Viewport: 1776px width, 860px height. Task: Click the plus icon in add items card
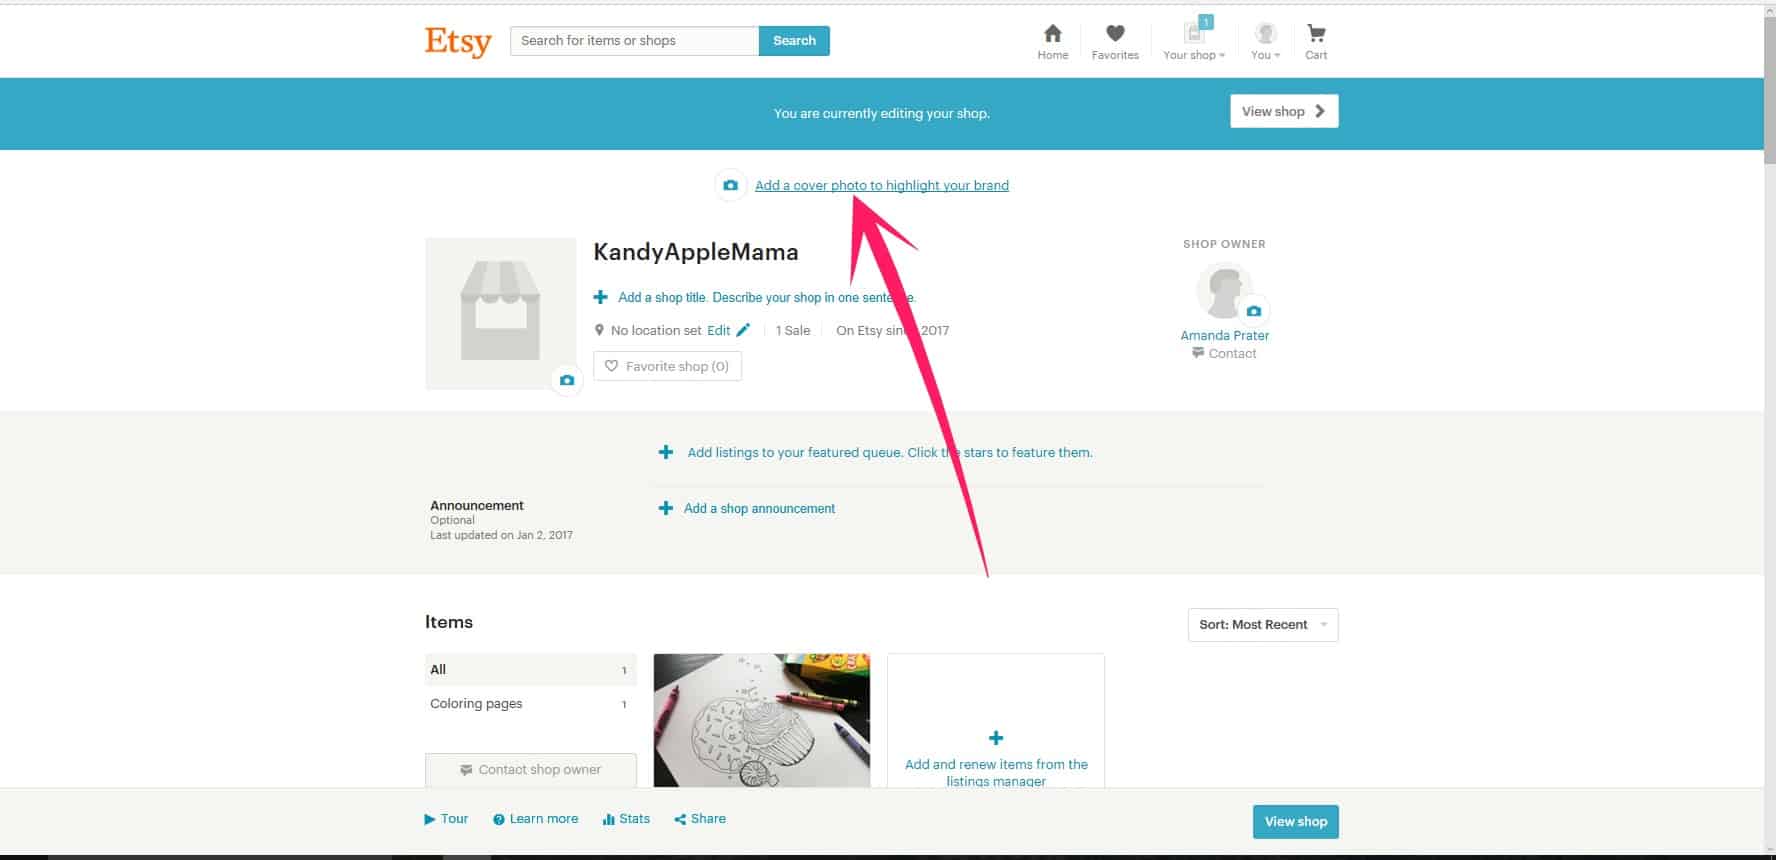996,738
